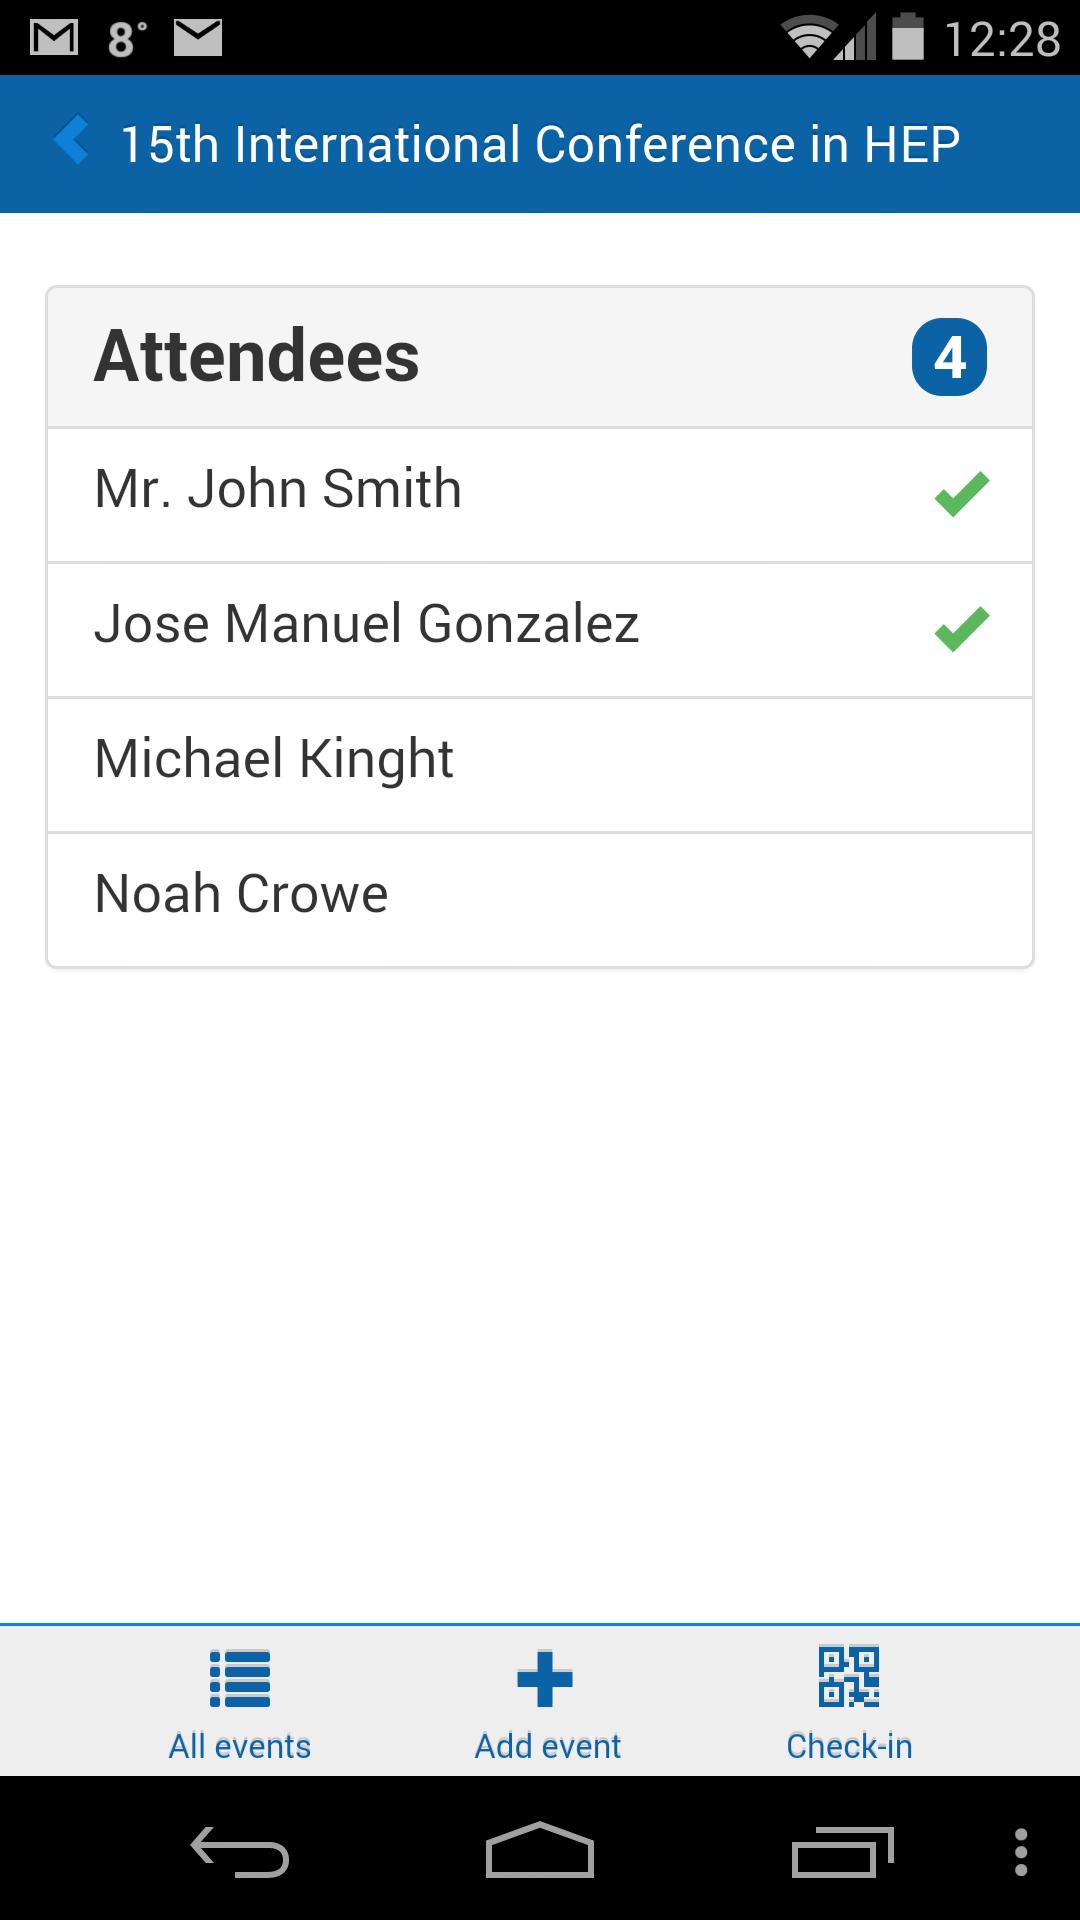Tap the Add event plus icon
The image size is (1080, 1920).
pyautogui.click(x=545, y=1678)
